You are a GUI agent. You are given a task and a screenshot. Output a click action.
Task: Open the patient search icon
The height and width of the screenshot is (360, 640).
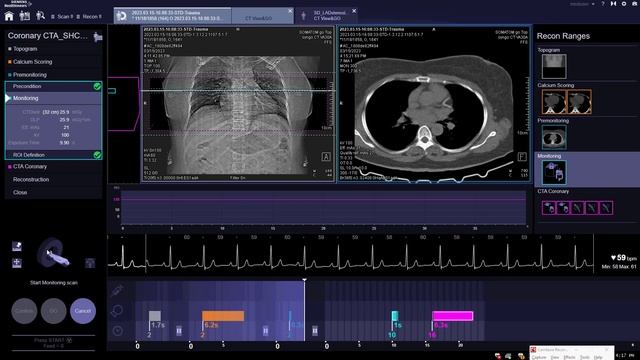40,16
